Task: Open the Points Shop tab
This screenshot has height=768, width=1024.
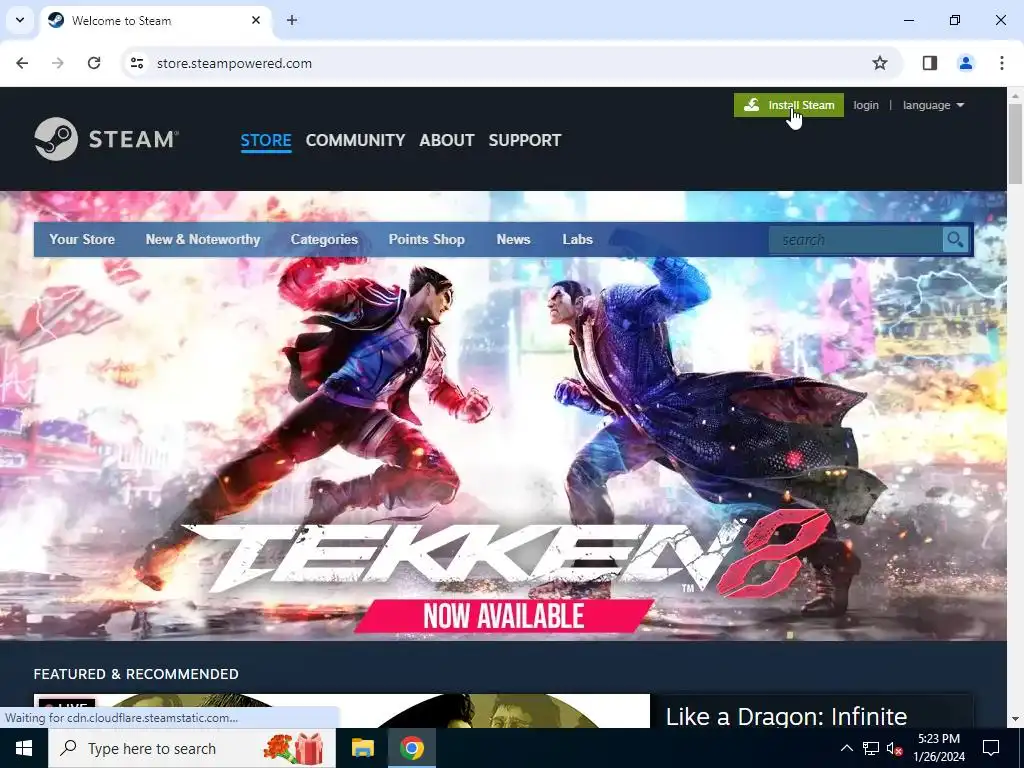Action: [426, 240]
